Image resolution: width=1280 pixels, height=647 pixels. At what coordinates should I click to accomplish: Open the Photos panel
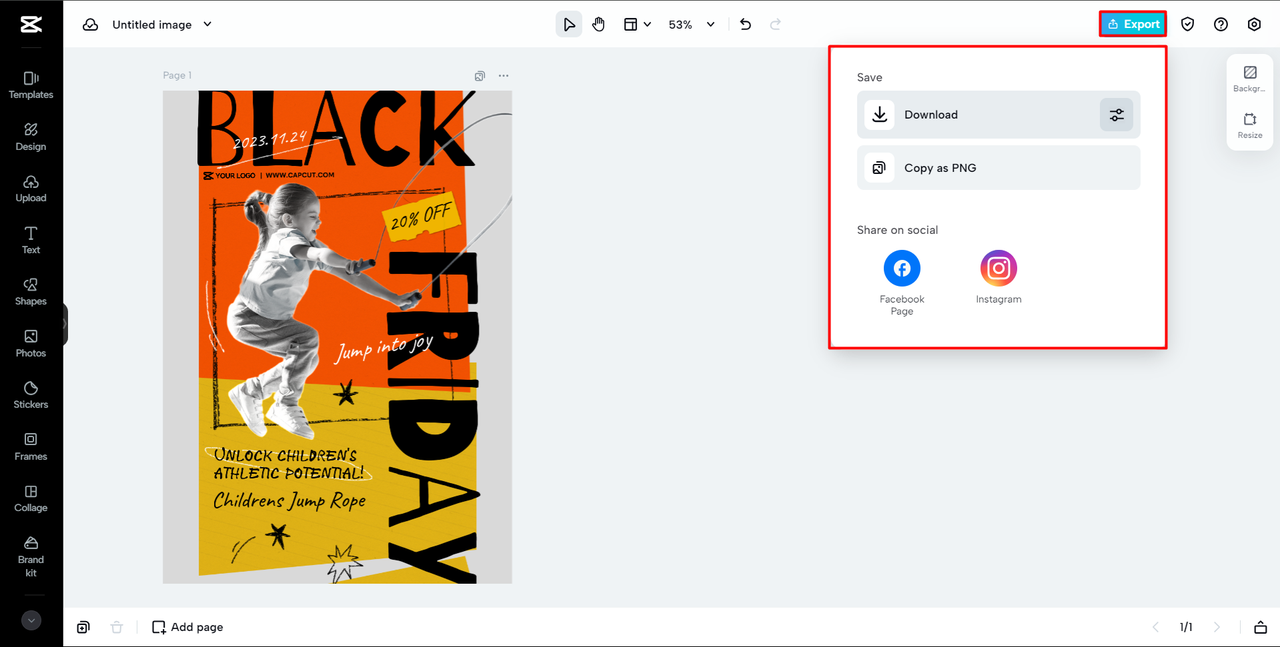[x=31, y=344]
